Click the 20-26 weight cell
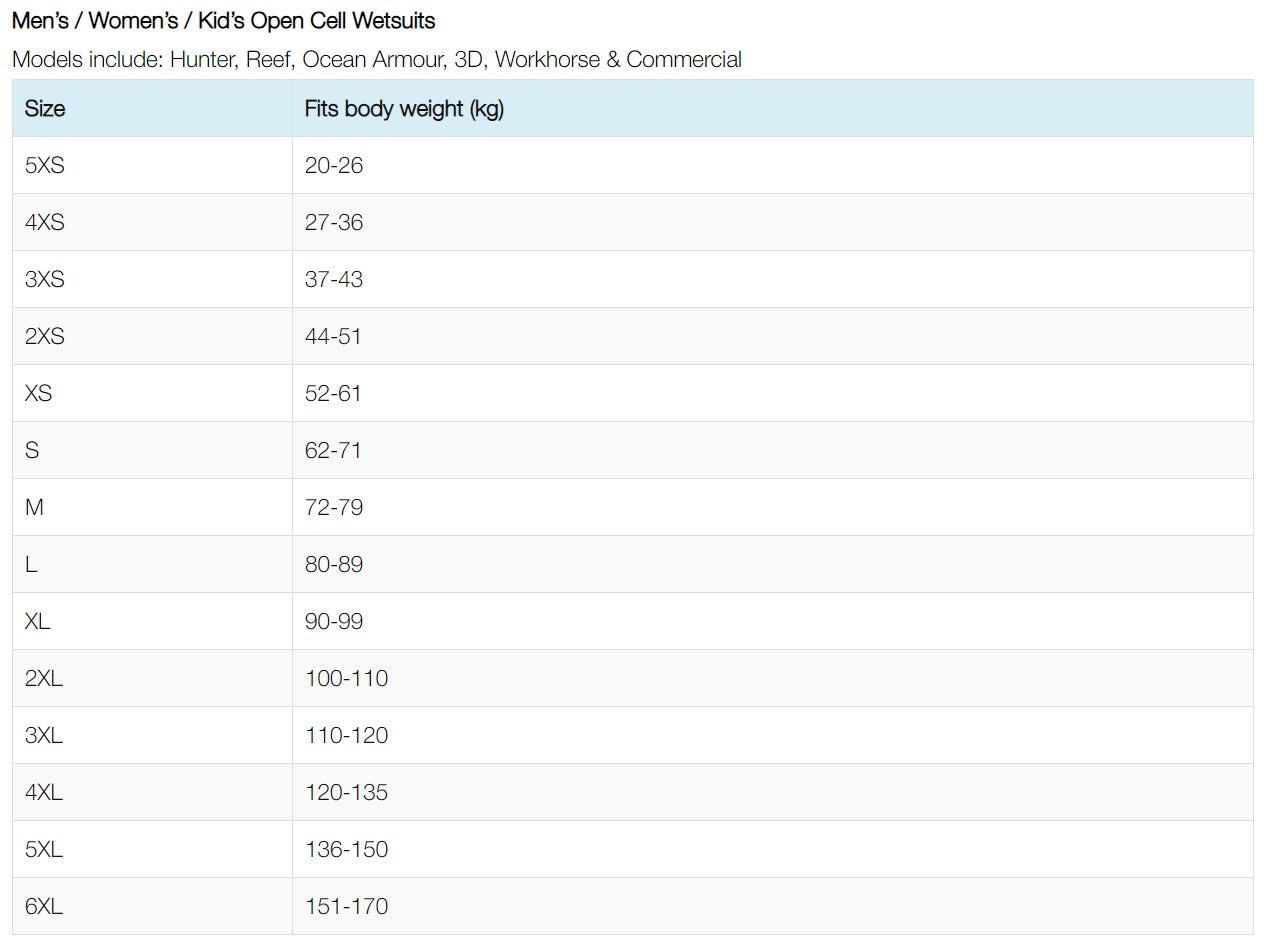 tap(334, 166)
